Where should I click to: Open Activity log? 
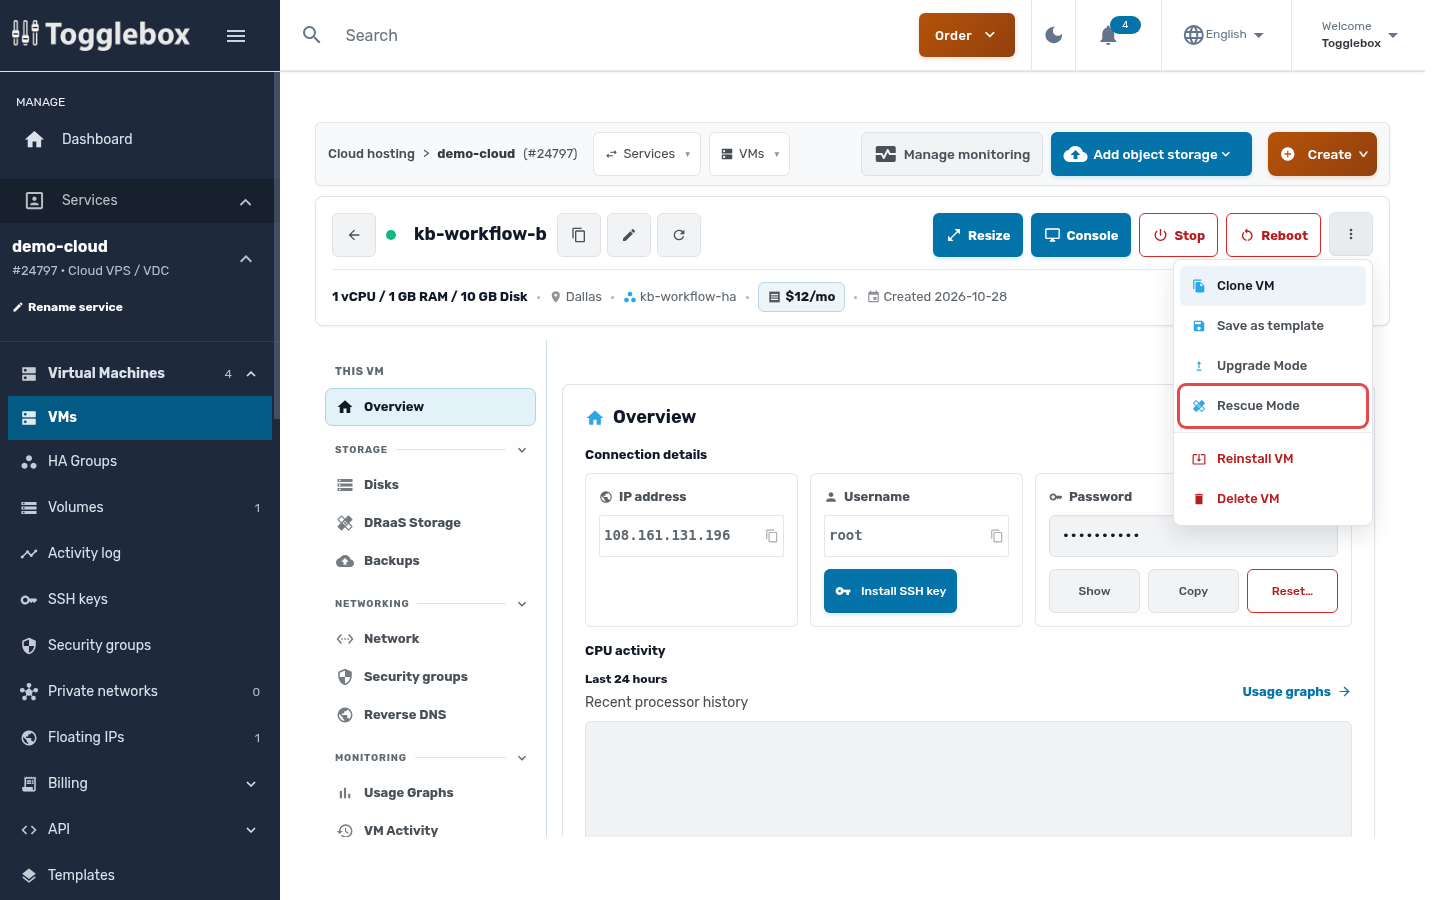click(140, 553)
